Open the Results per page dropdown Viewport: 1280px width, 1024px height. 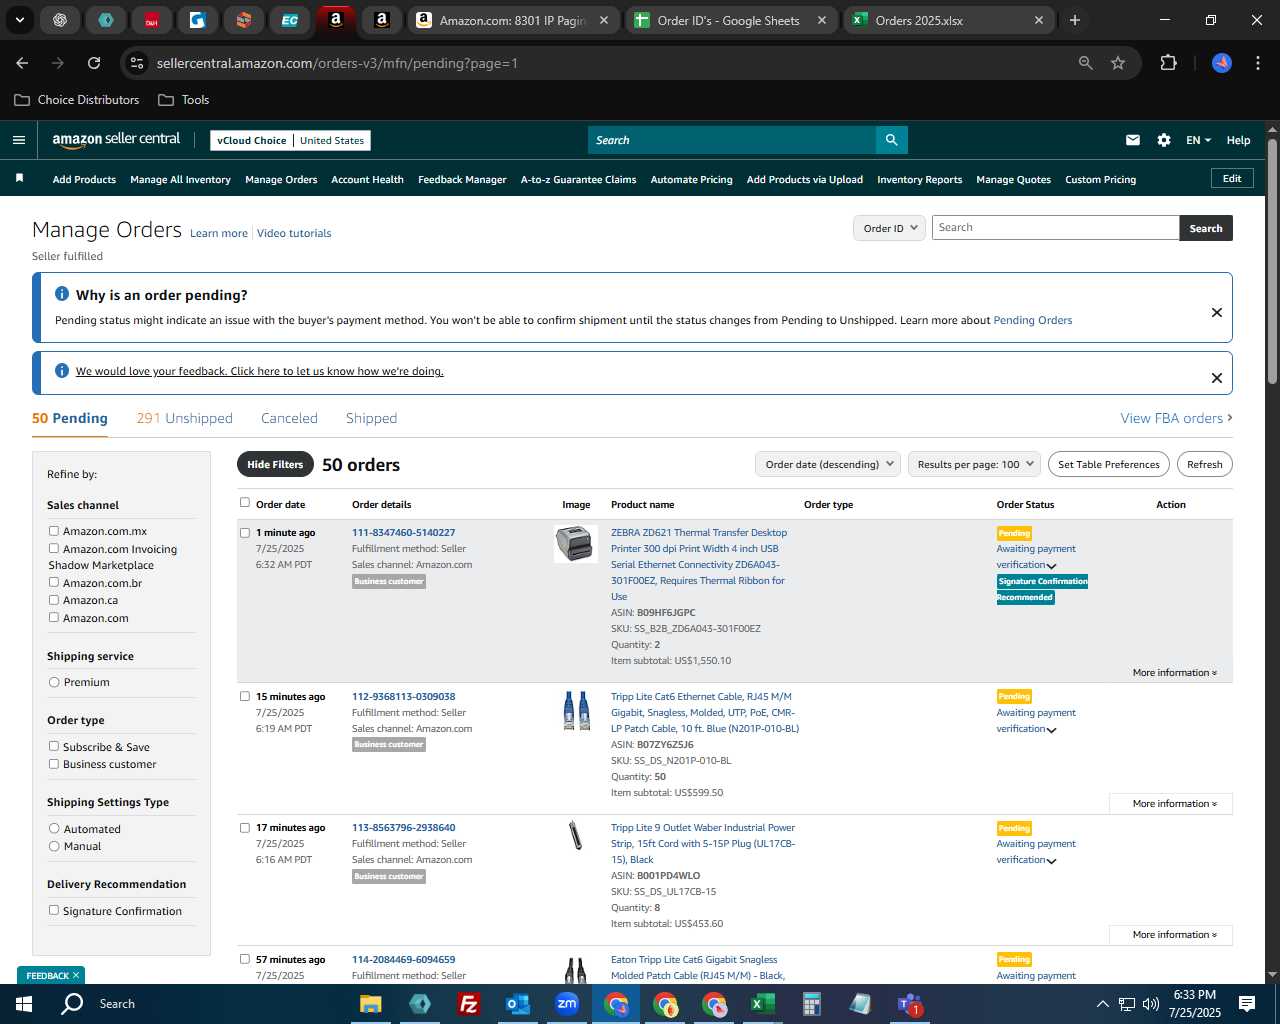click(974, 464)
